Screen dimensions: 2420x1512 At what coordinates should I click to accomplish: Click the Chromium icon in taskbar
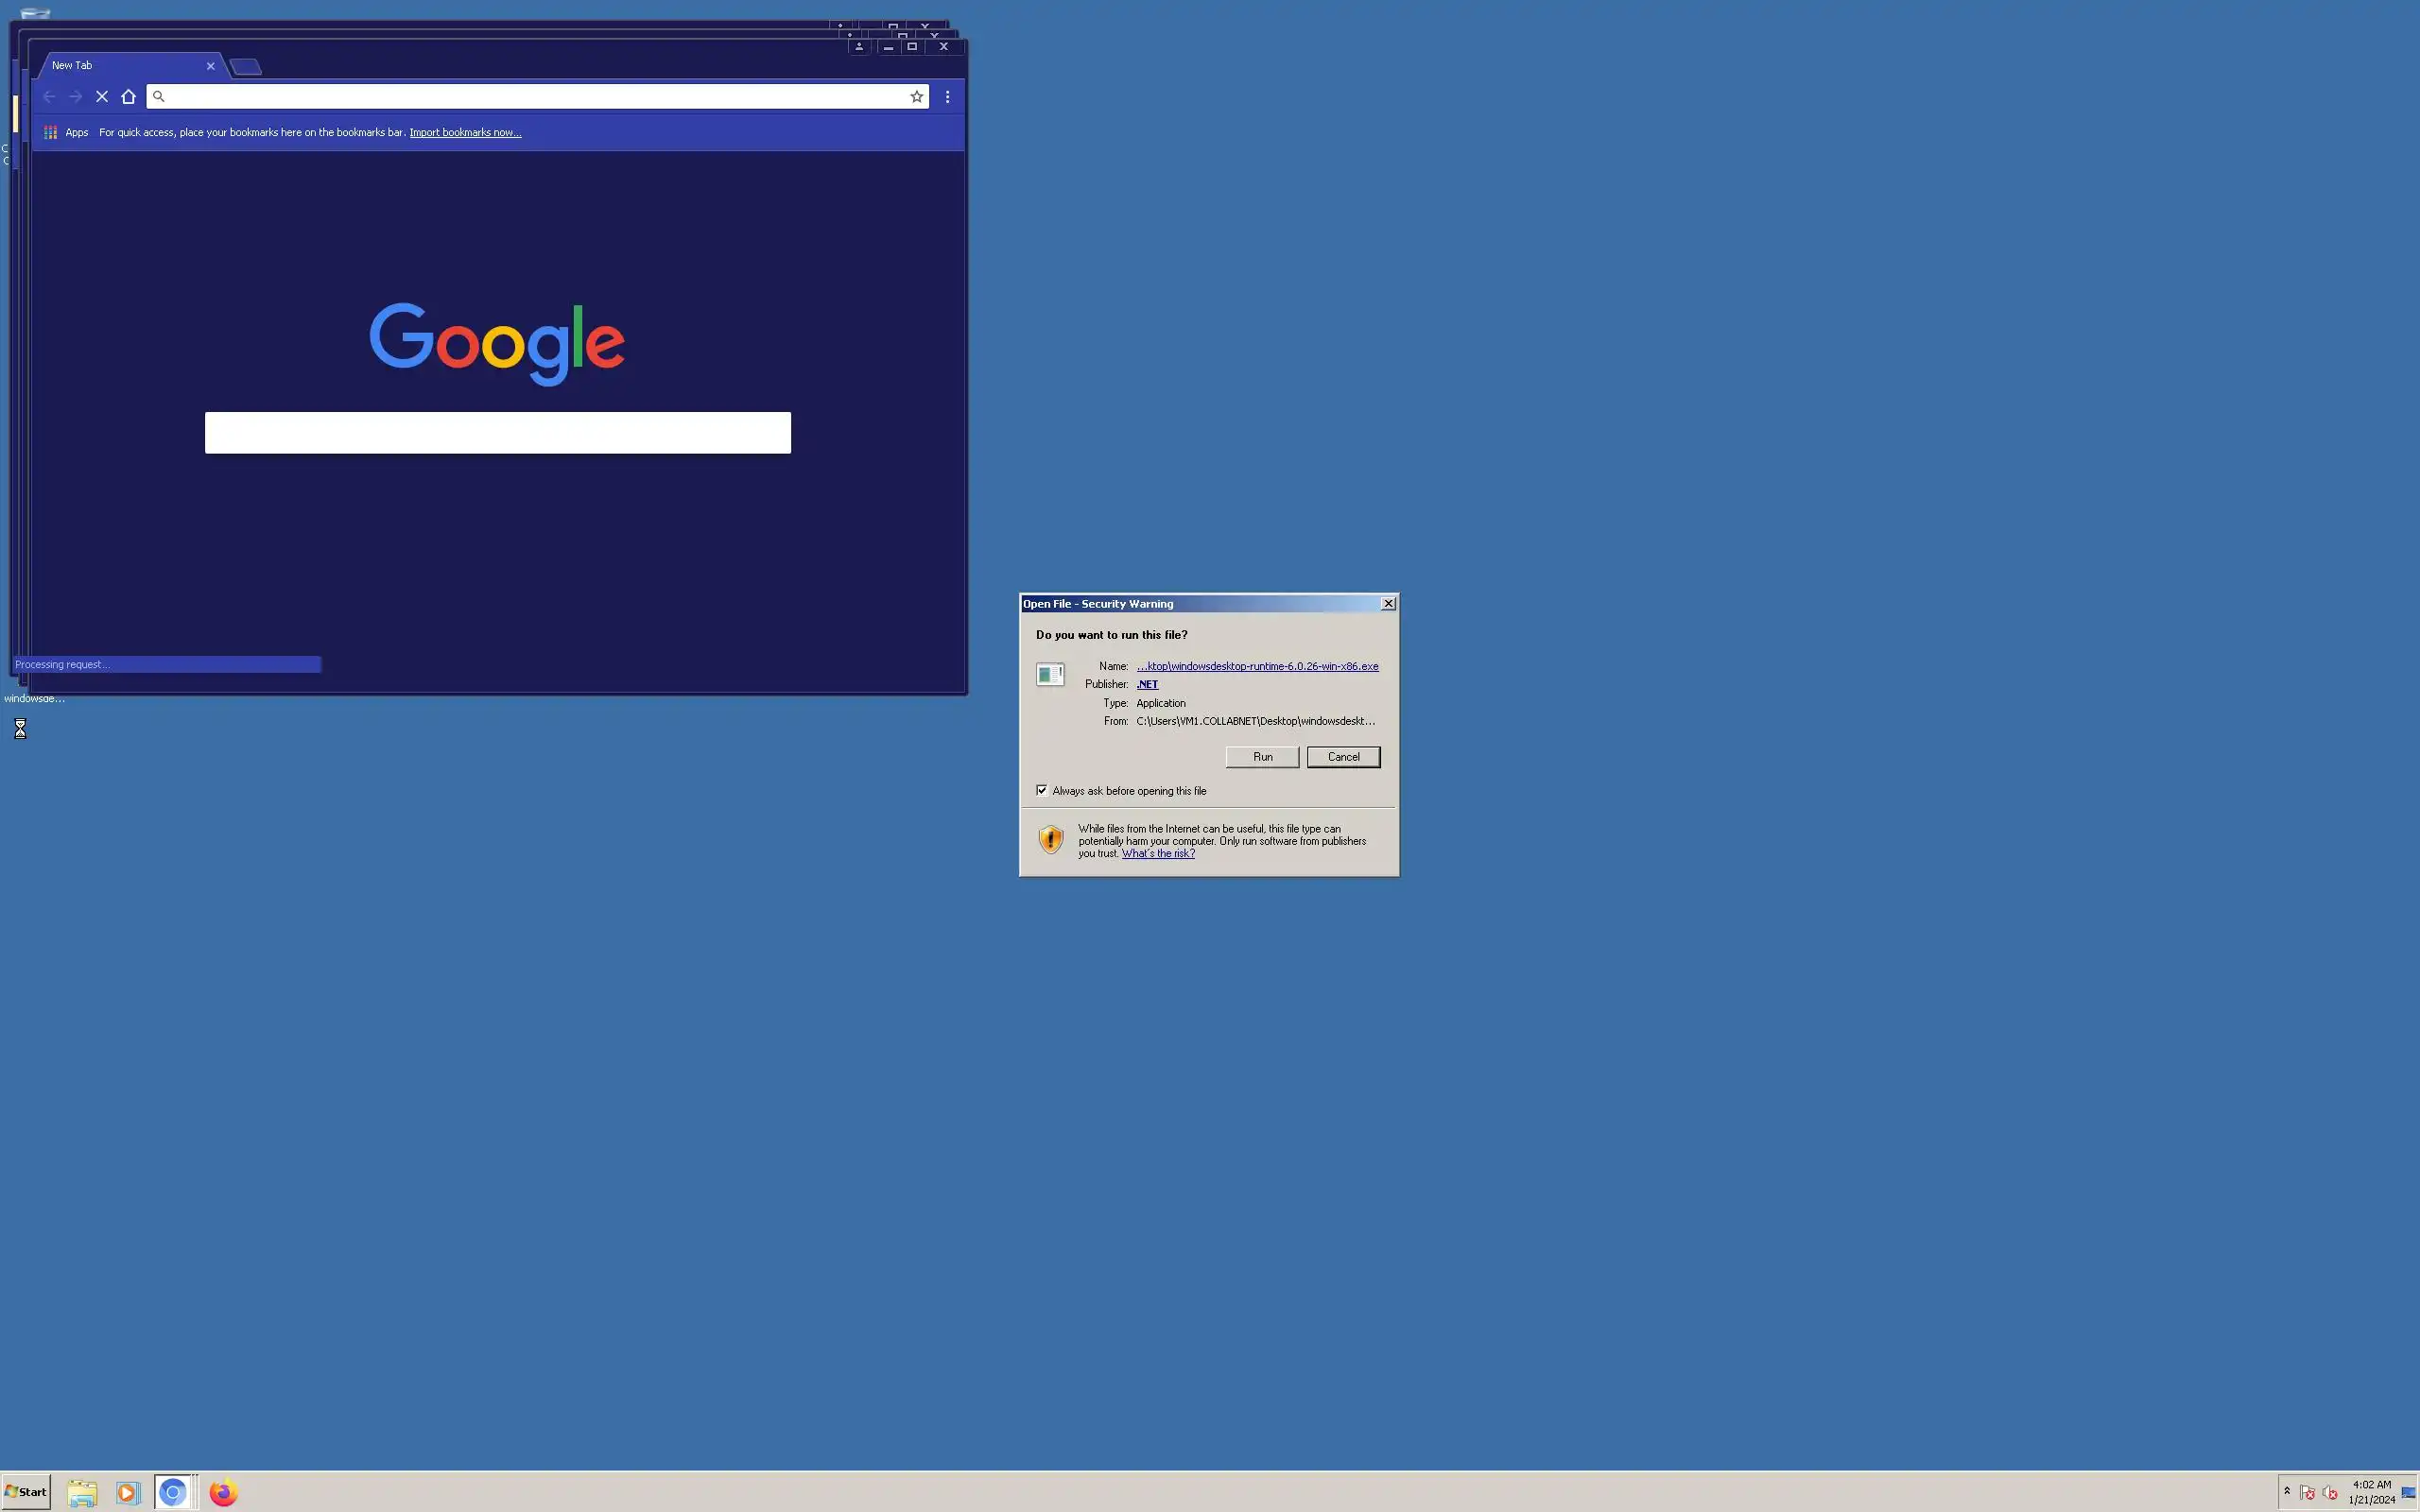pos(173,1492)
